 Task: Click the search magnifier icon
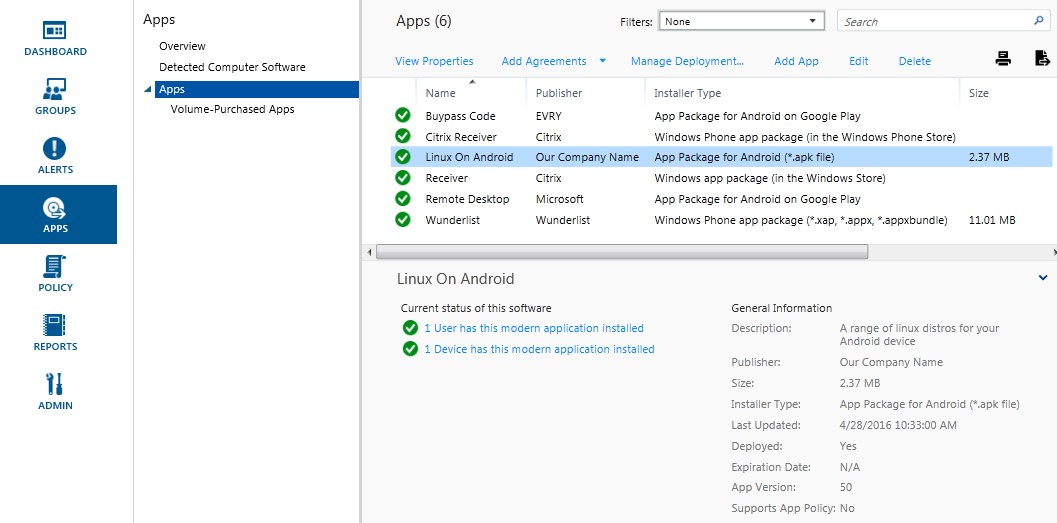(1038, 21)
